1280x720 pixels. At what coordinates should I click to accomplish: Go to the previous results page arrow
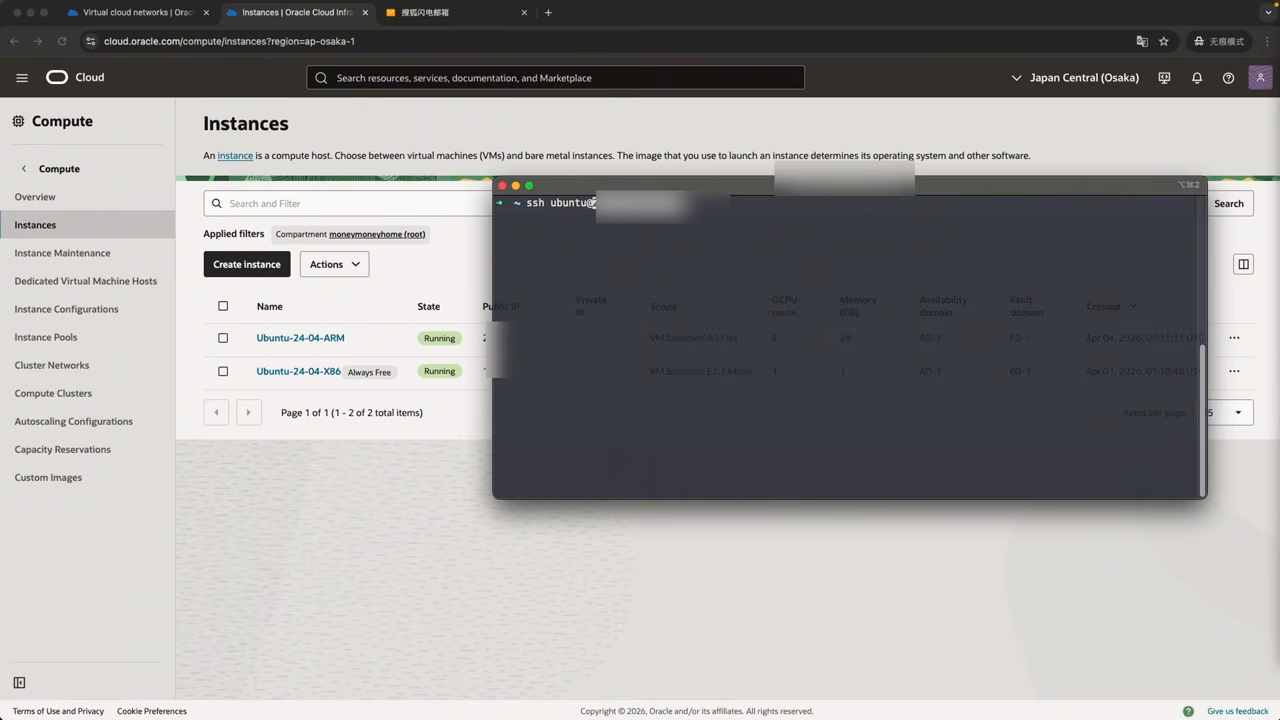tap(216, 412)
